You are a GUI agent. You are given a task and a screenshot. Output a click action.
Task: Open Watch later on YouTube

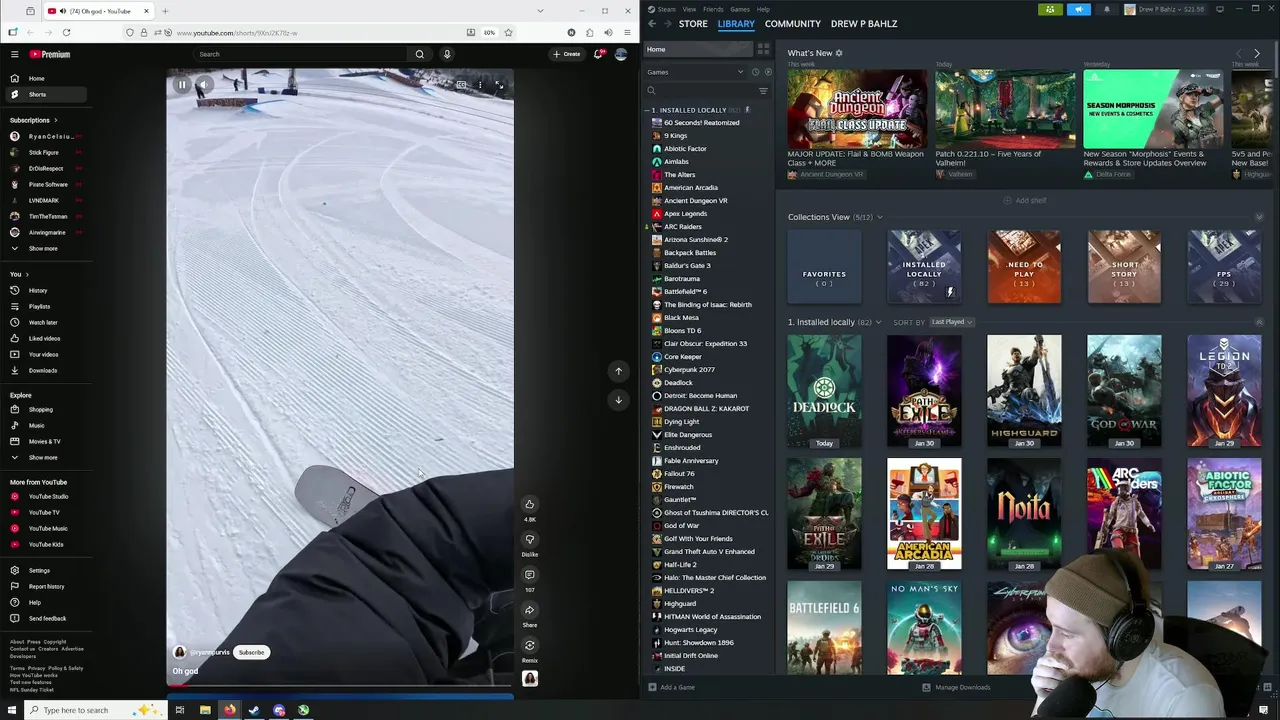coord(44,322)
